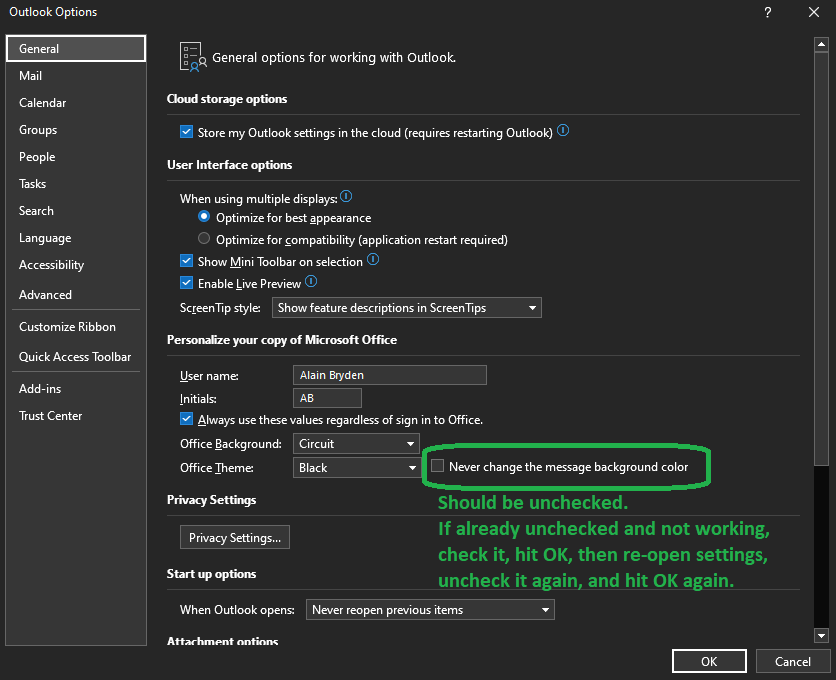Open the When Outlook opens dropdown
This screenshot has height=680, width=836.
pyautogui.click(x=430, y=610)
